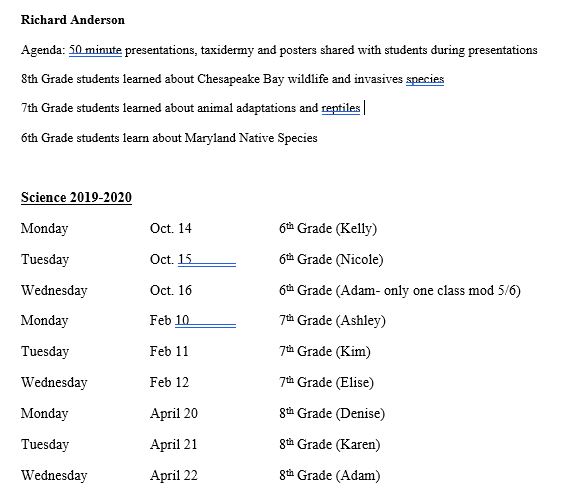Click the underlined phrase '50 minute'
The image size is (562, 493).
(x=95, y=50)
